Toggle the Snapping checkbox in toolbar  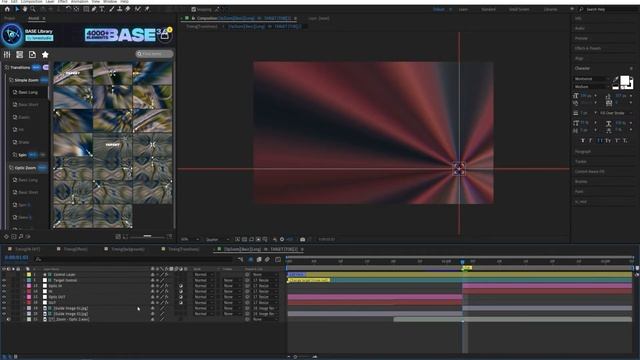(193, 9)
